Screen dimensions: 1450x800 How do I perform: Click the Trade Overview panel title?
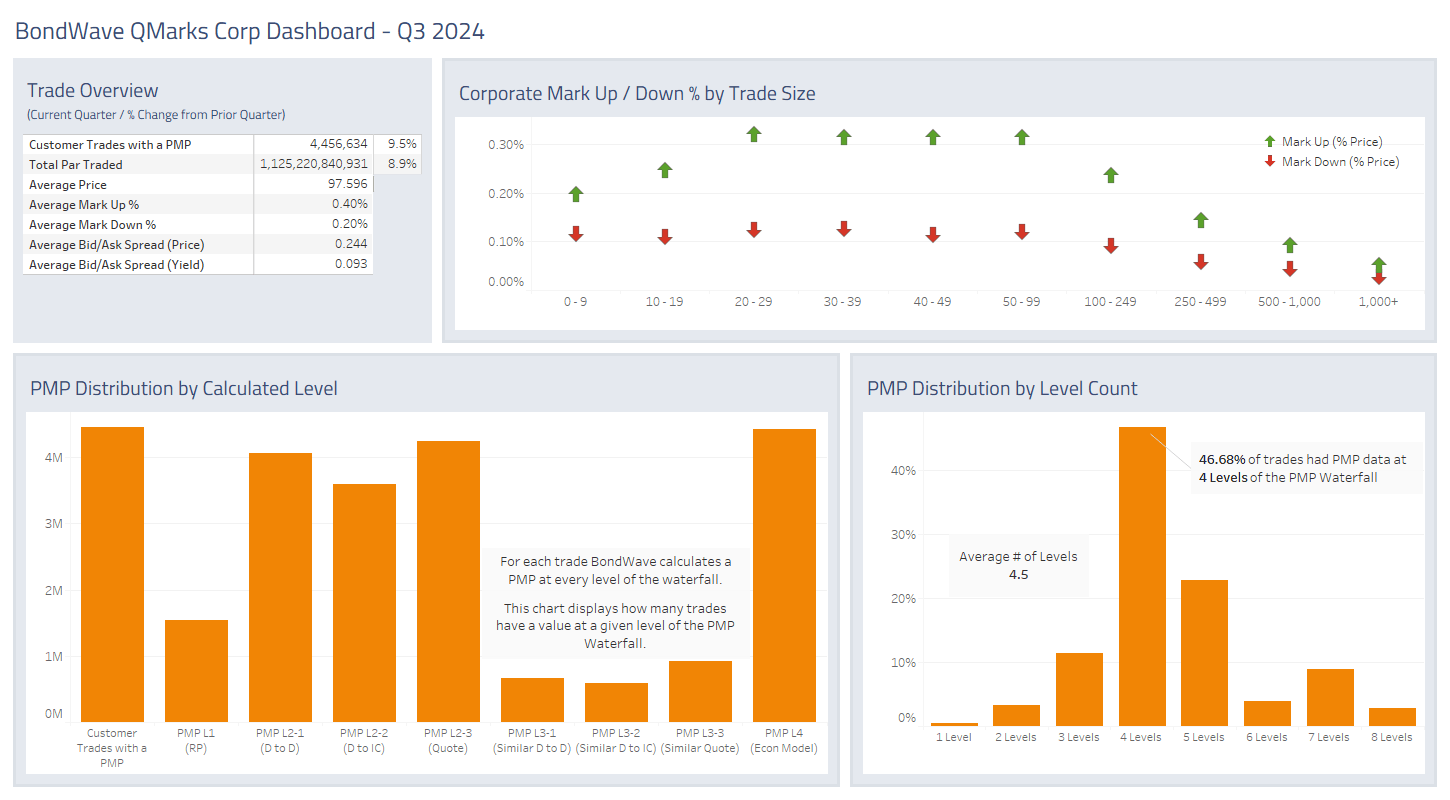(x=93, y=91)
